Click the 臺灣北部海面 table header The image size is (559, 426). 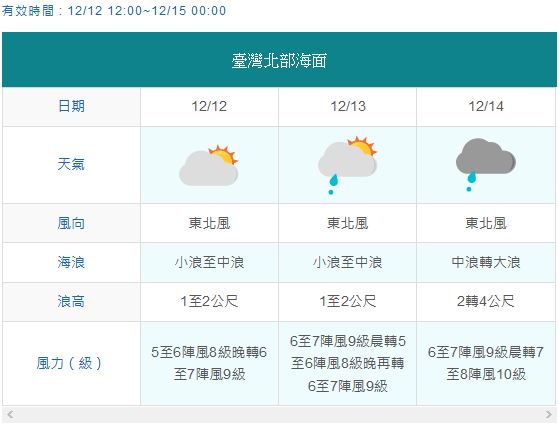click(280, 60)
